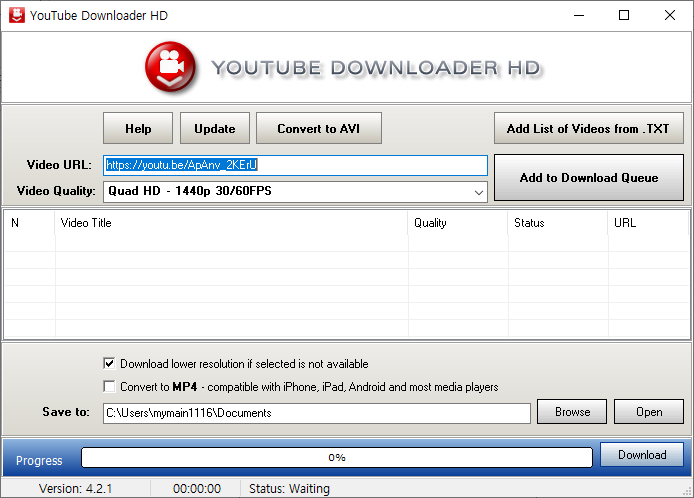The image size is (694, 498).
Task: Click the Status column header
Action: tap(558, 223)
